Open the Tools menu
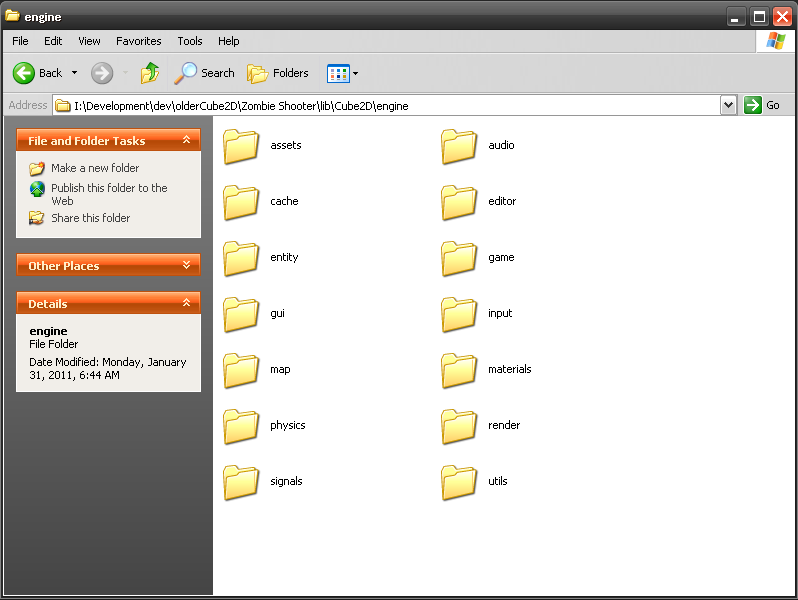This screenshot has height=600, width=798. pyautogui.click(x=190, y=41)
